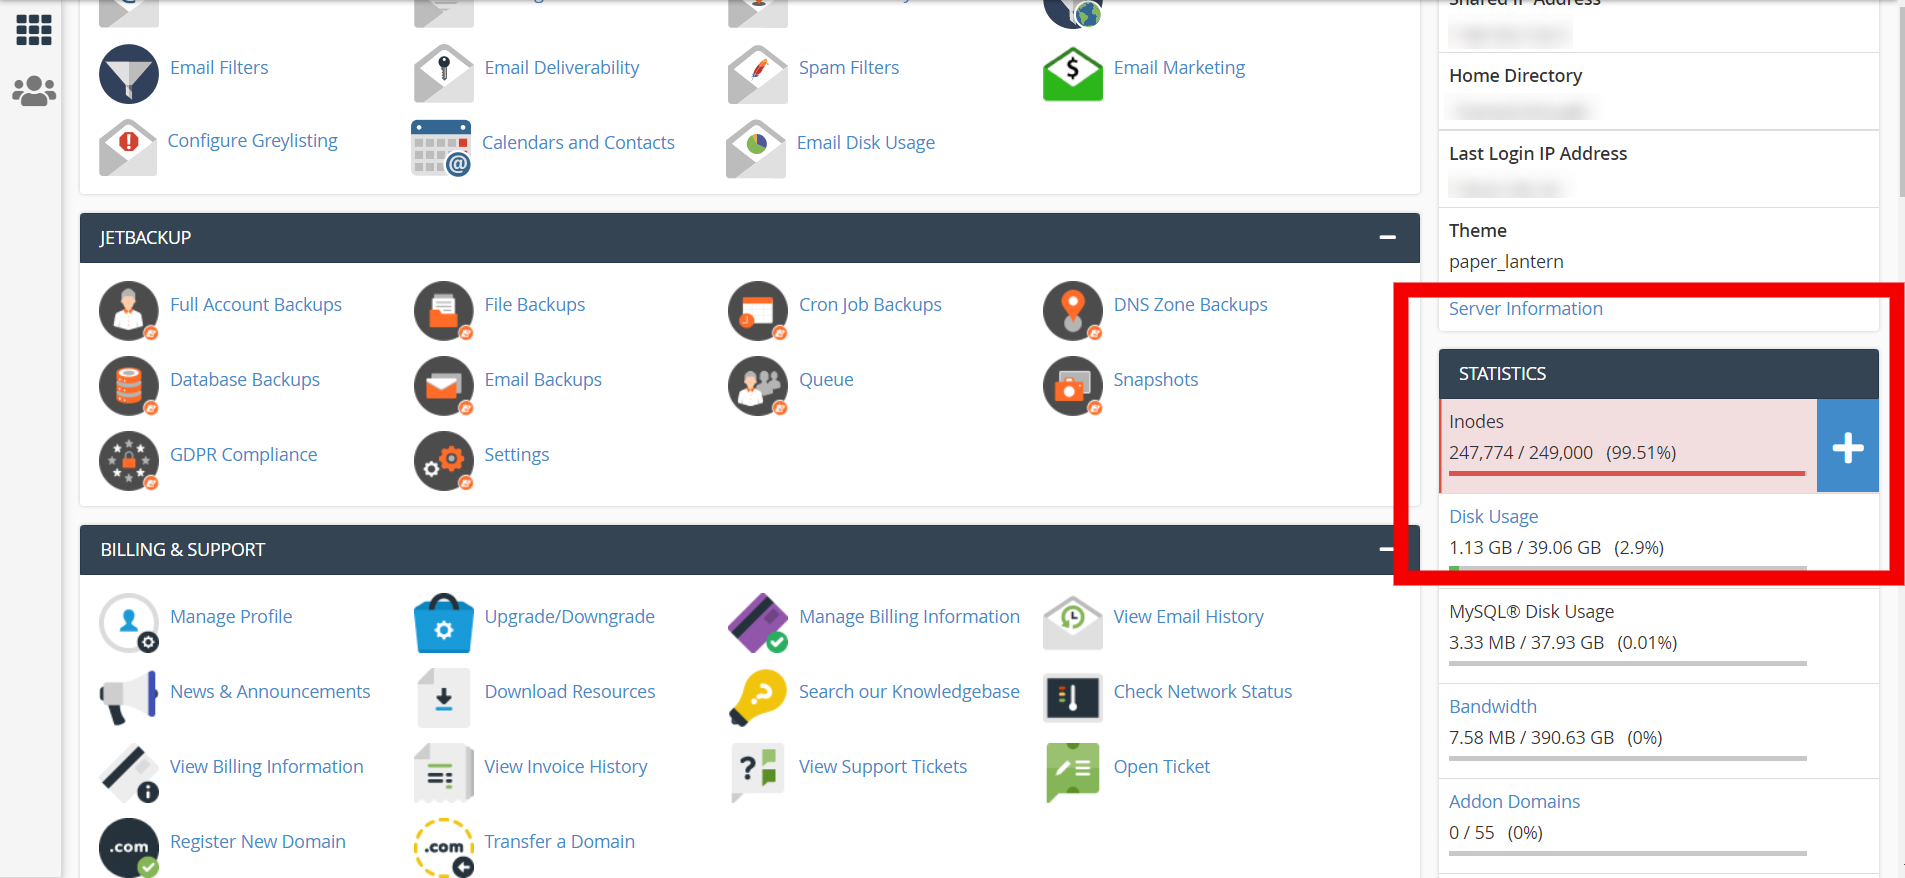Click the Disk Usage statistics link
Screen dimensions: 1905x878
(x=1493, y=517)
